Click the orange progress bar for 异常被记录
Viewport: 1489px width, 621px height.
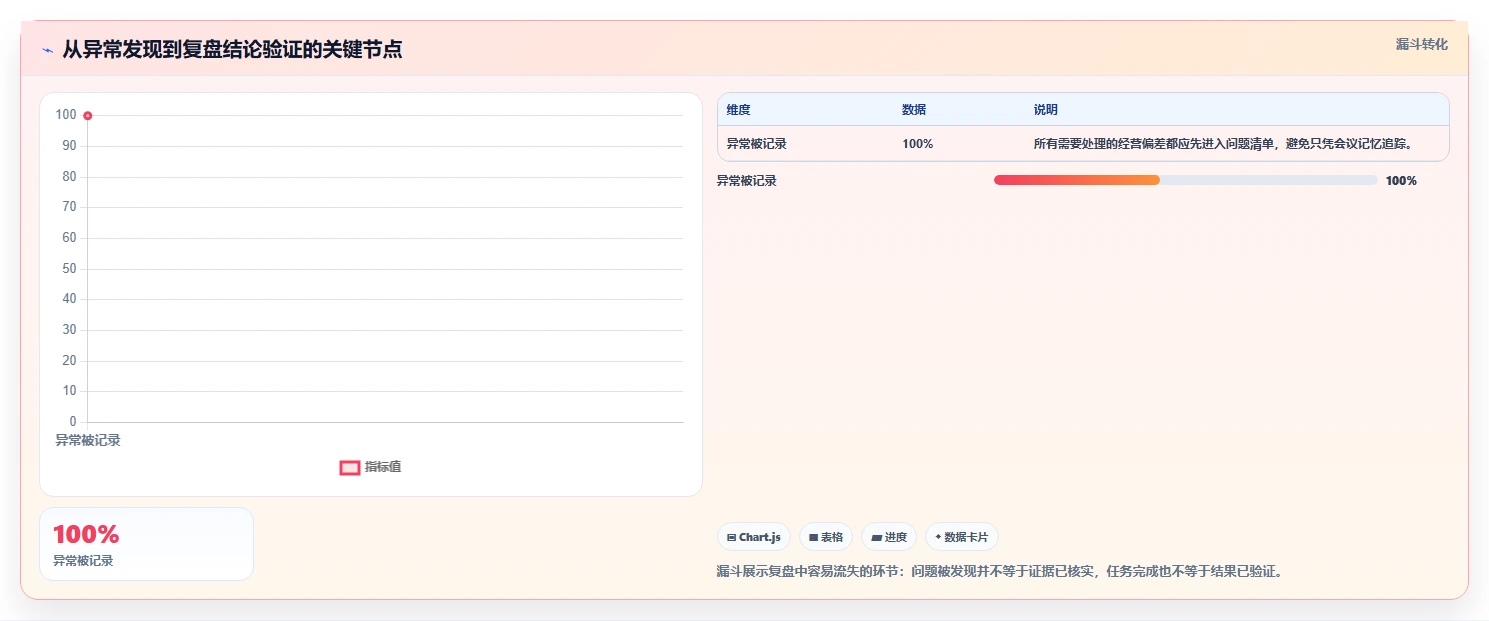coord(1077,180)
